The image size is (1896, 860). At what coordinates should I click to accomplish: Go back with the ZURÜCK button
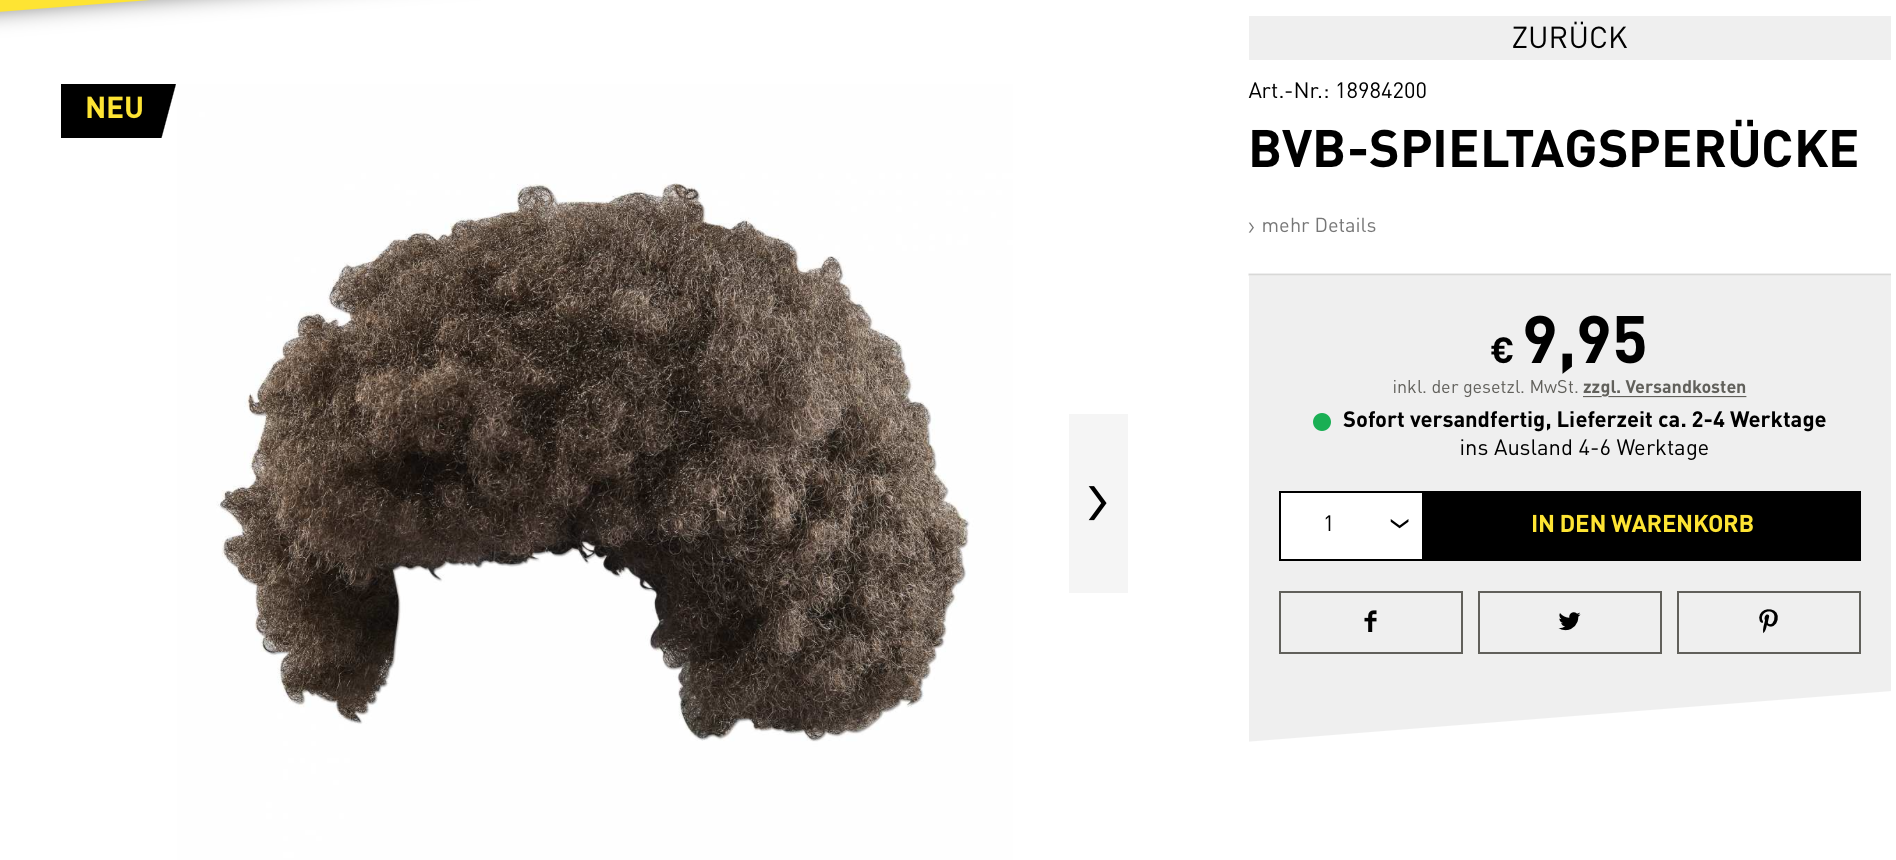(x=1569, y=38)
